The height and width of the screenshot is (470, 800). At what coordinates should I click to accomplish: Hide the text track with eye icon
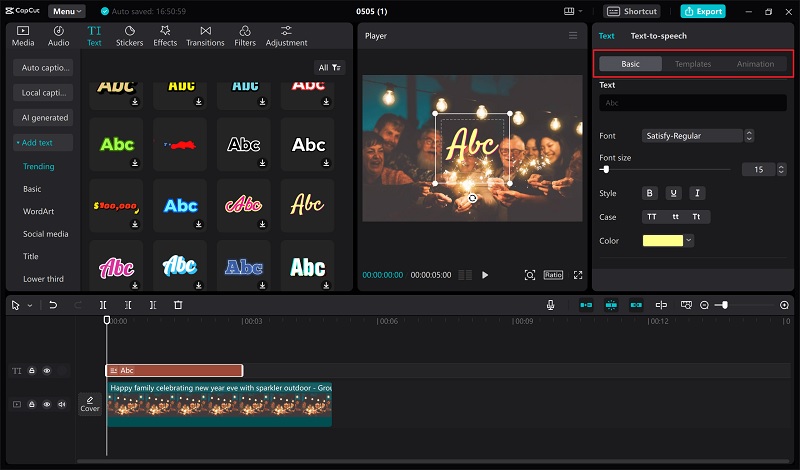click(x=46, y=371)
